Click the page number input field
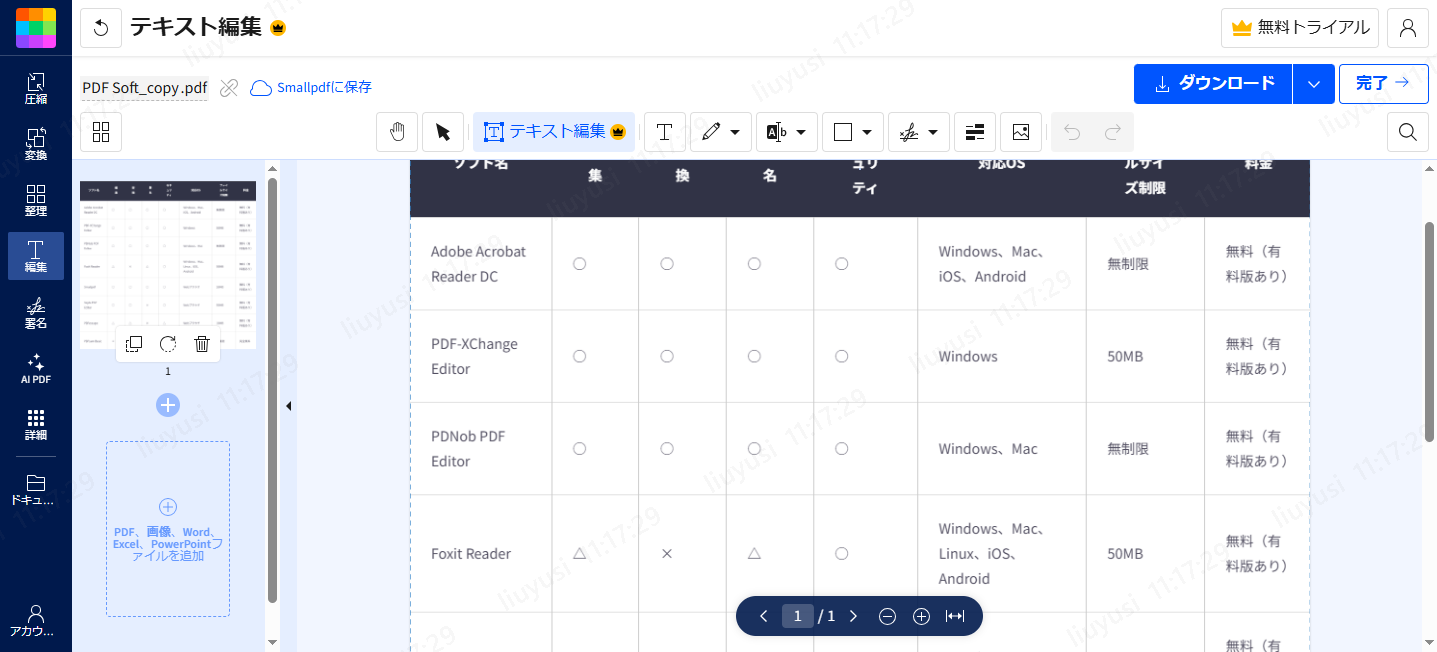The width and height of the screenshot is (1437, 652). (797, 616)
